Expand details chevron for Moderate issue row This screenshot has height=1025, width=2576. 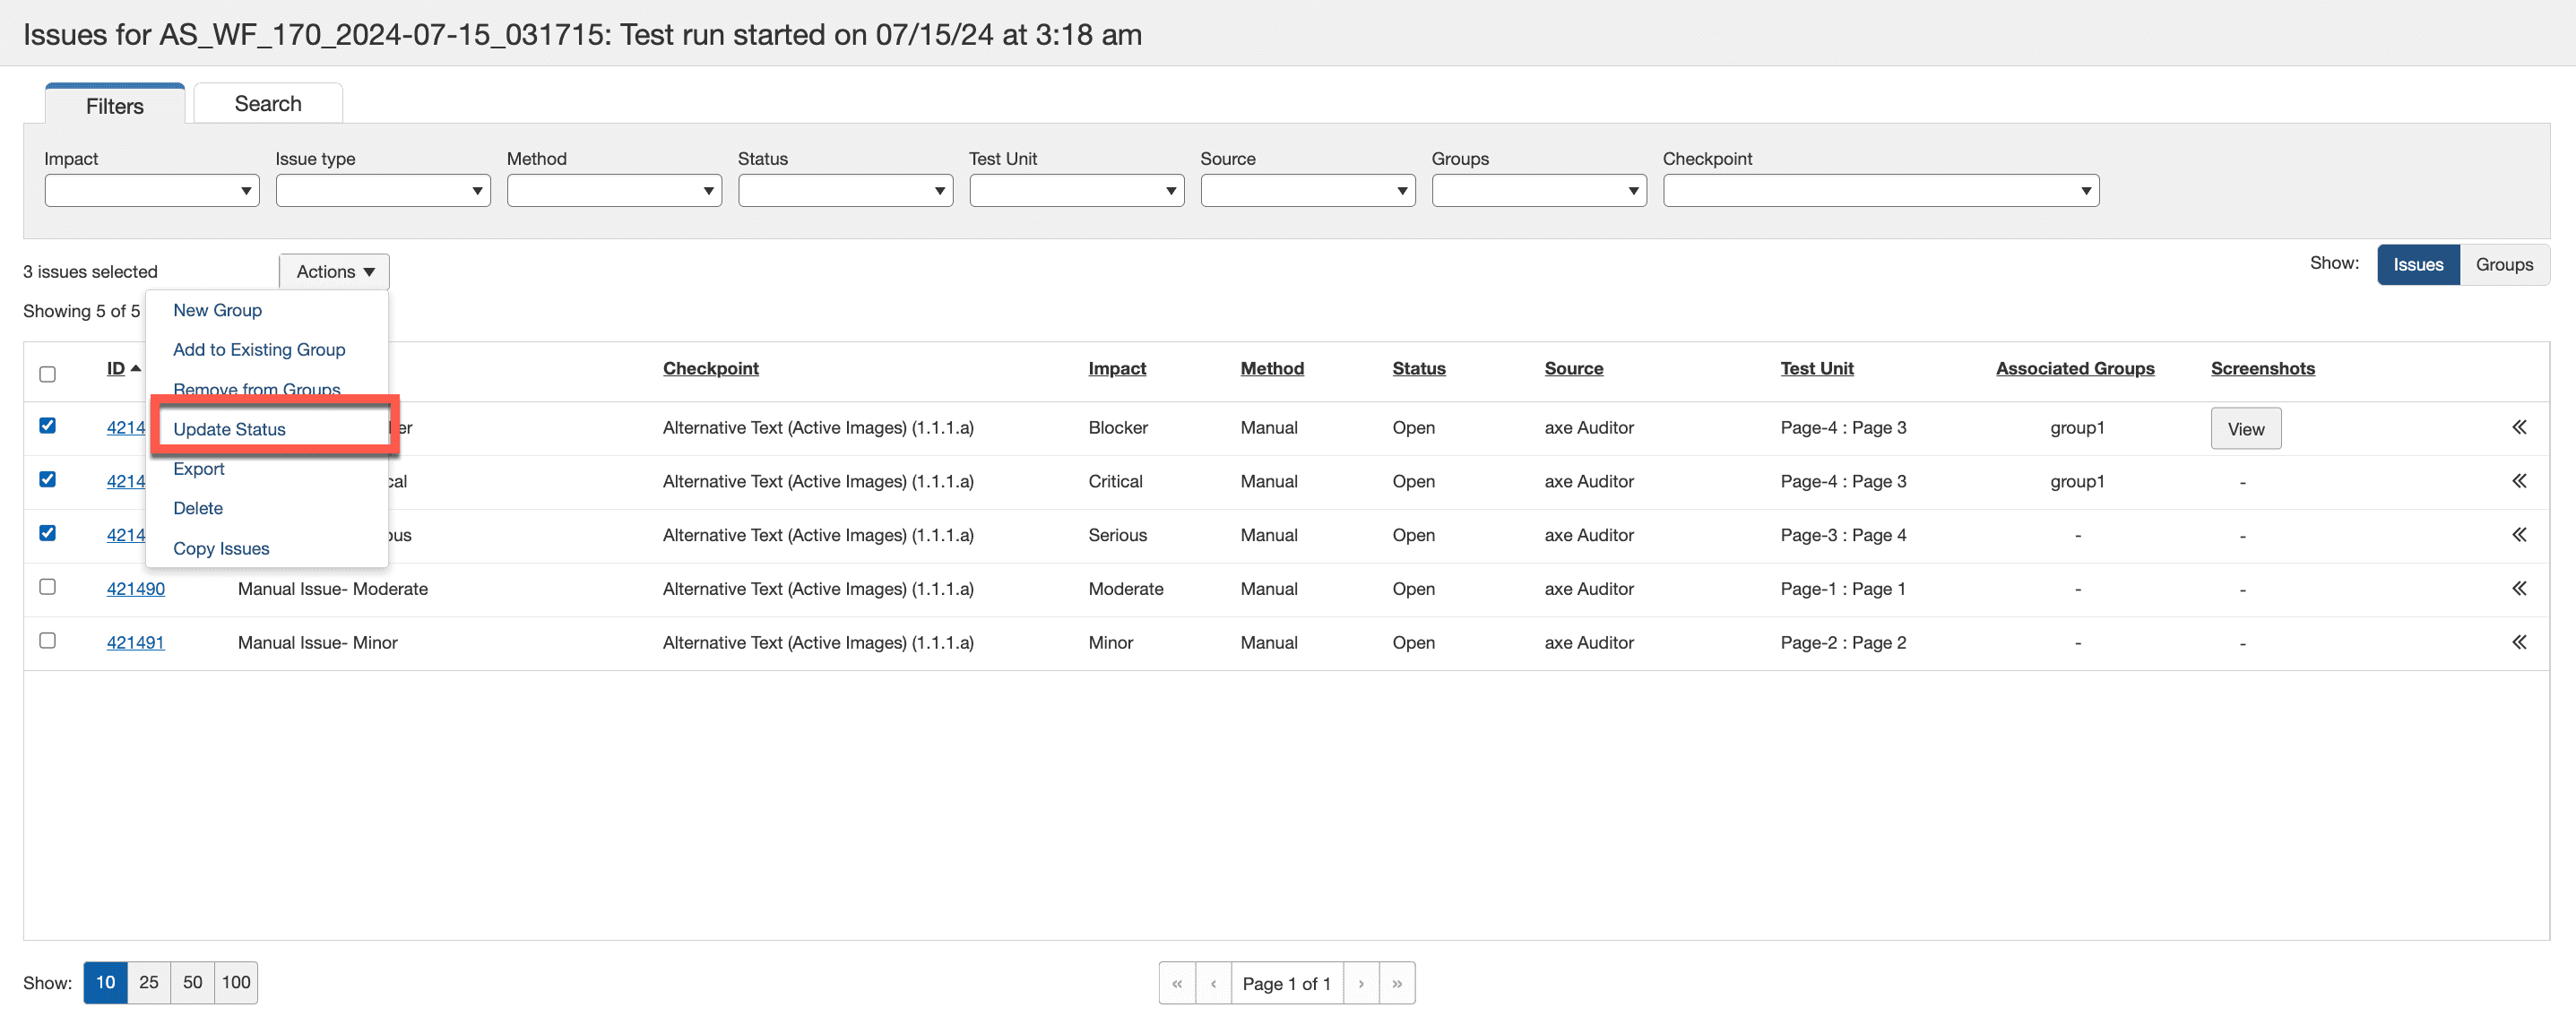(x=2518, y=589)
